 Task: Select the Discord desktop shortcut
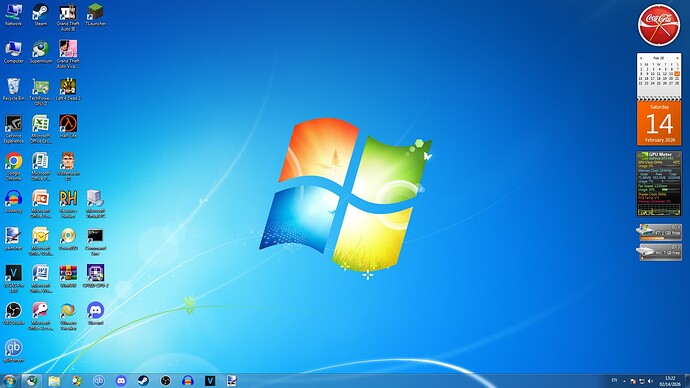click(x=95, y=314)
